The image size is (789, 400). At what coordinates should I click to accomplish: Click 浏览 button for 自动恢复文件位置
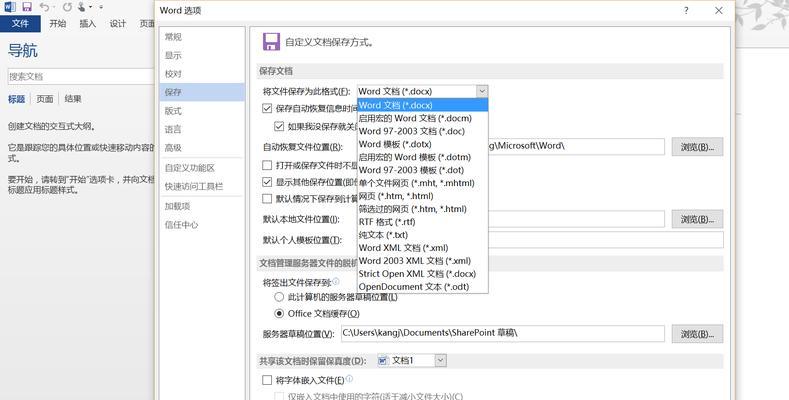[697, 147]
